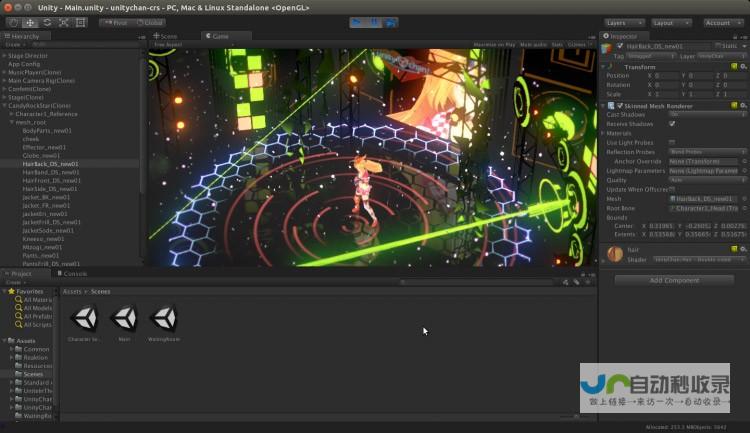Select All Prefabs favorite search

(x=33, y=316)
